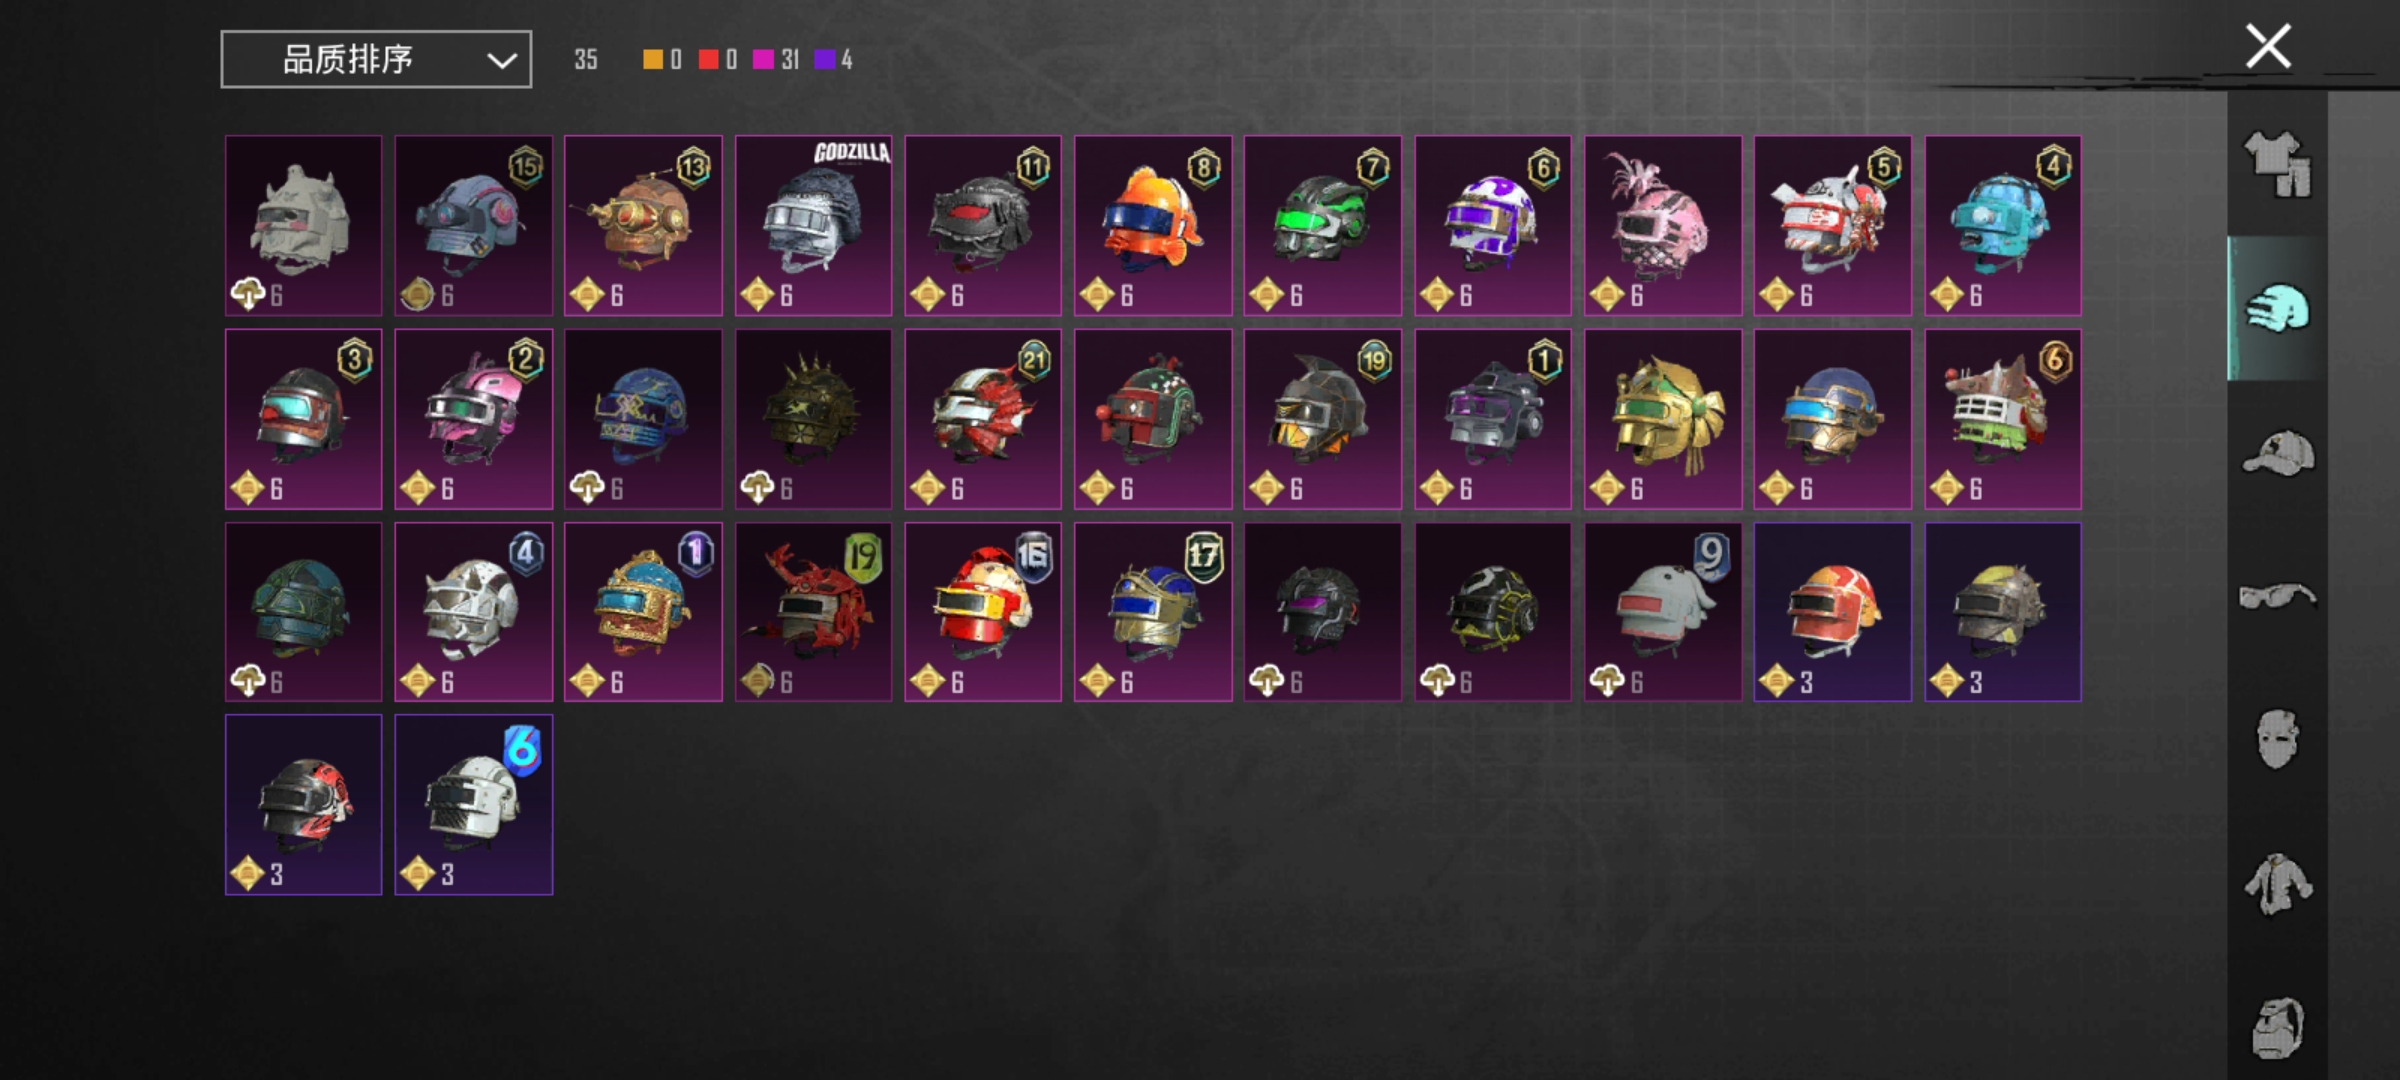Select the golden cat-ear helmet skin
The height and width of the screenshot is (1080, 2400).
point(1663,419)
